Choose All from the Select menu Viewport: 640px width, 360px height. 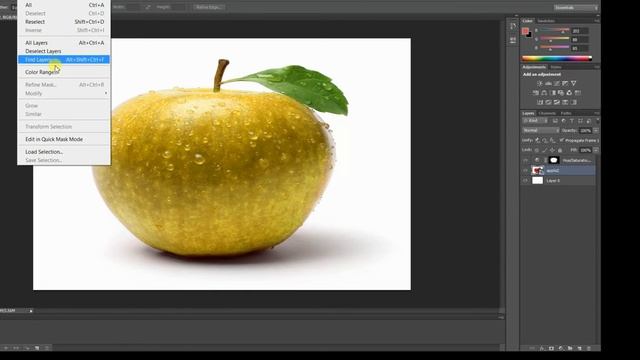[64, 5]
